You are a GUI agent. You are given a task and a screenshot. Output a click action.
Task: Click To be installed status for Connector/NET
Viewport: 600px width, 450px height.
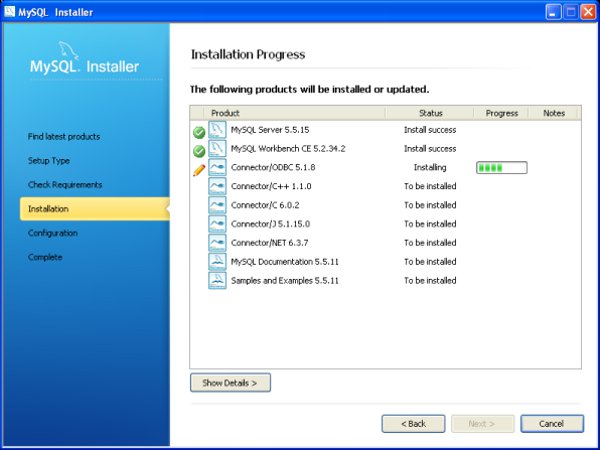coord(430,243)
